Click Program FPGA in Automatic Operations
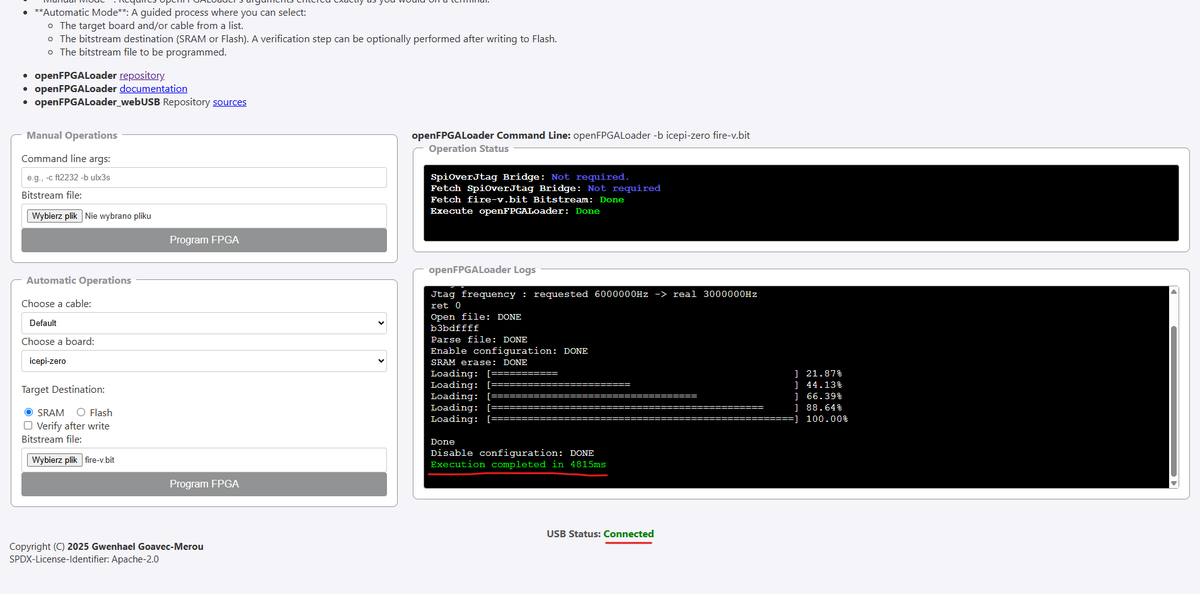 [x=204, y=484]
